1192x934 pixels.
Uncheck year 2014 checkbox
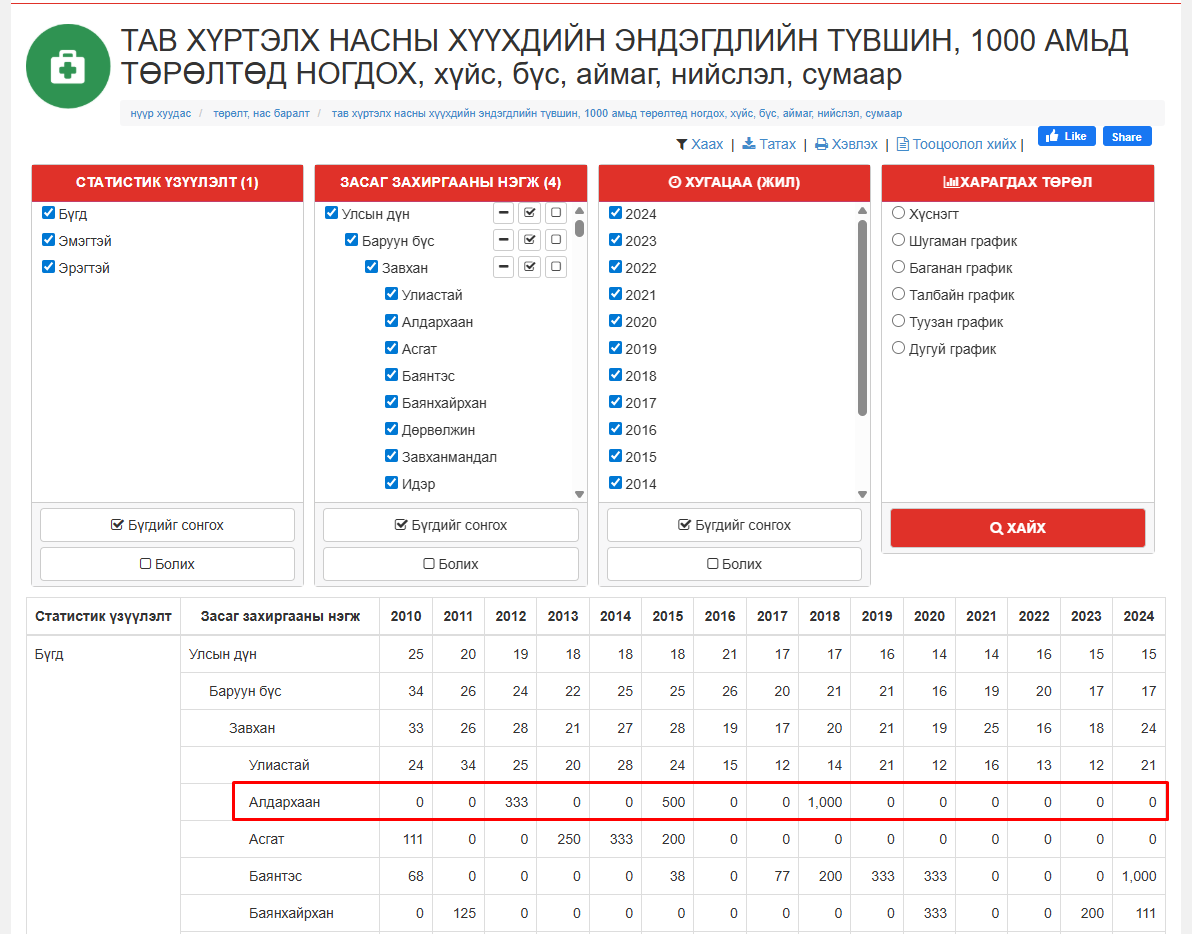616,483
